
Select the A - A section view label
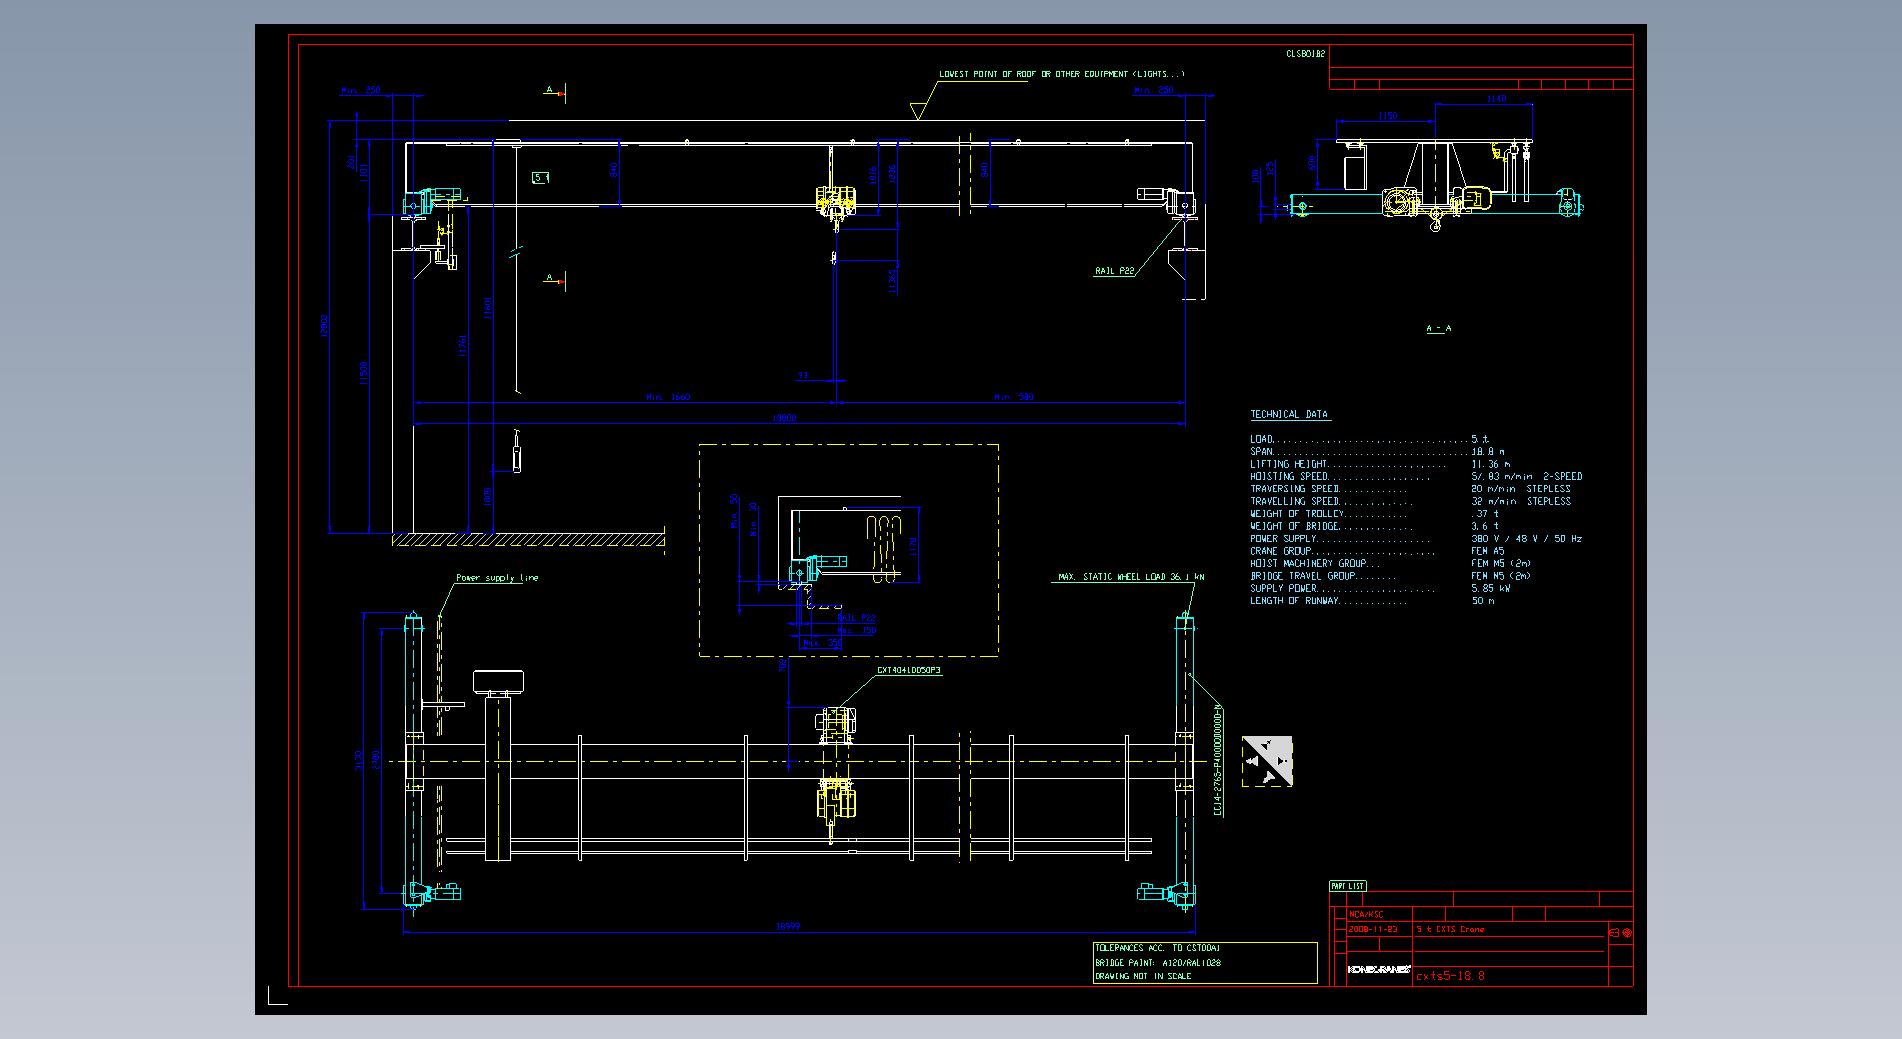click(1438, 328)
